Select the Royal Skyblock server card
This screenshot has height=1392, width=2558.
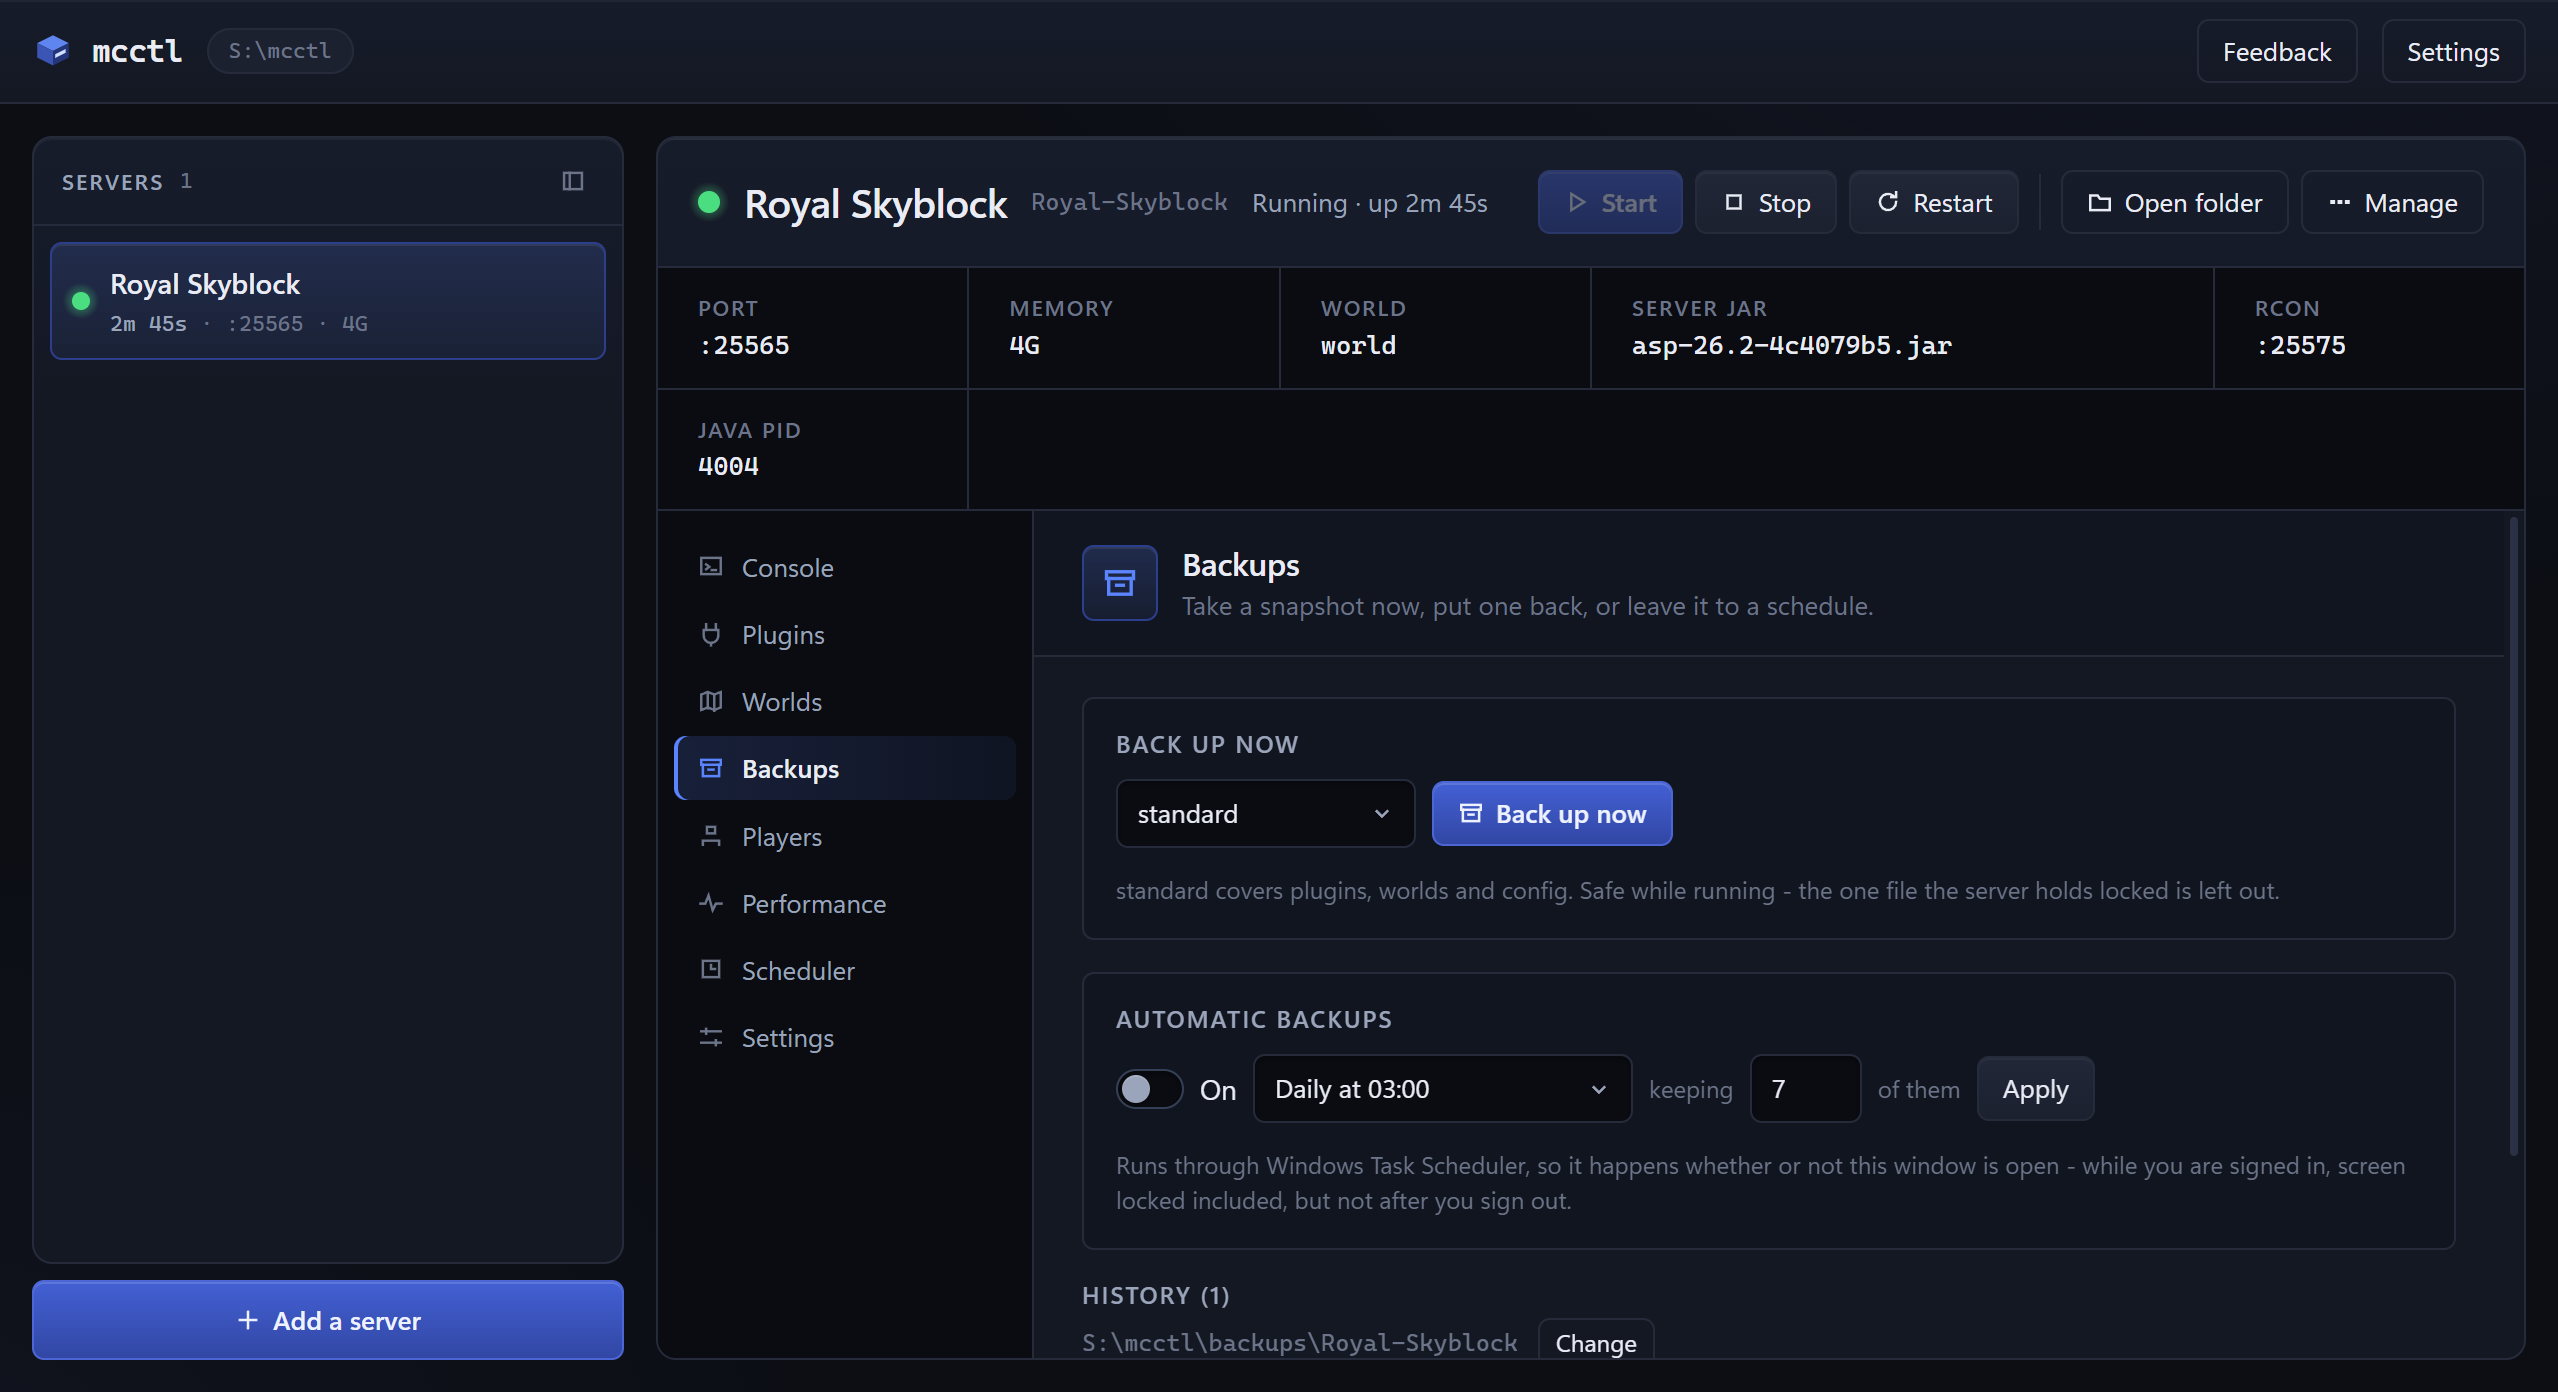[328, 301]
